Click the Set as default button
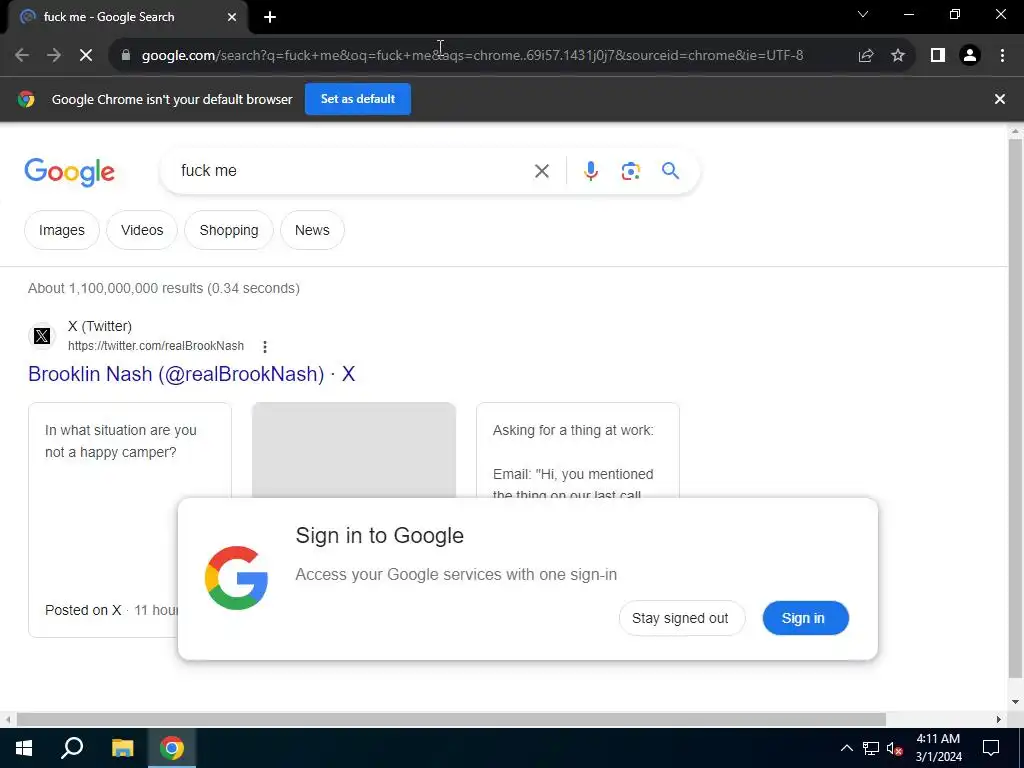 click(358, 99)
